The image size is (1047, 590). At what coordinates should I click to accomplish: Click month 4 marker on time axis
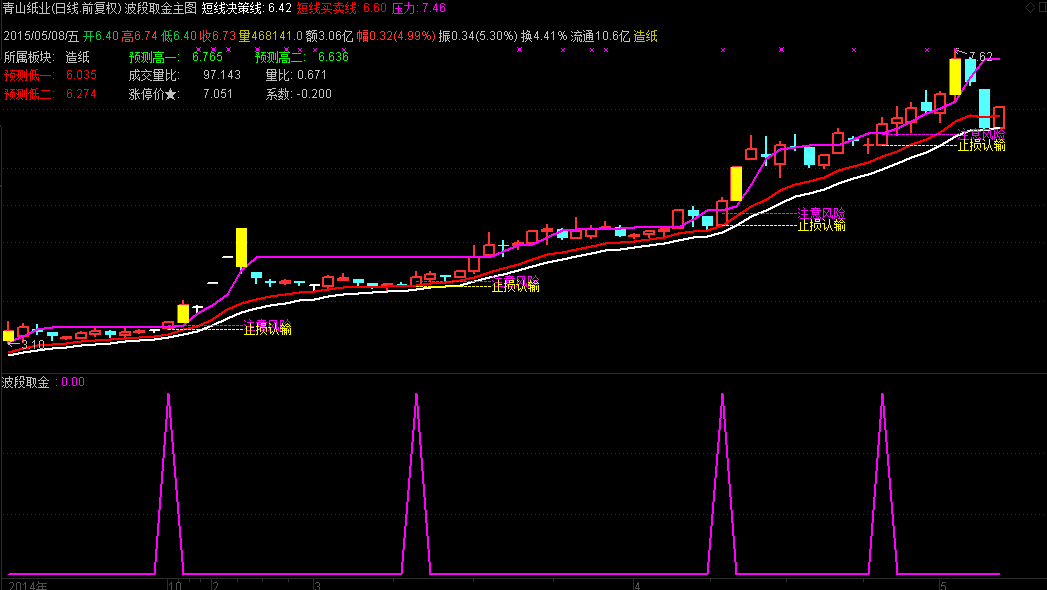(636, 583)
